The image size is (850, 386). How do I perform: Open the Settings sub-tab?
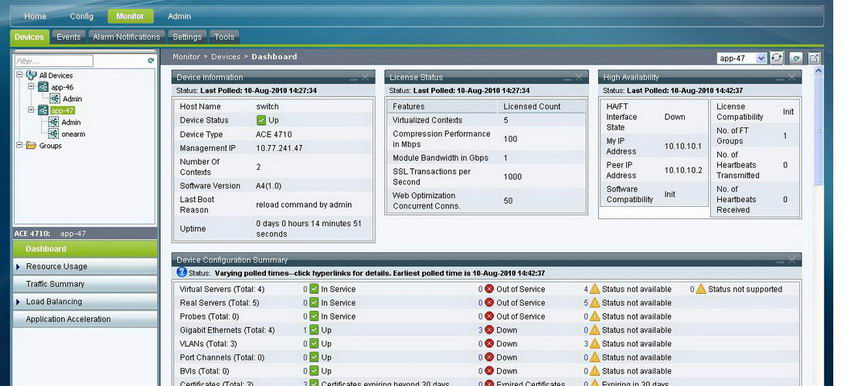[187, 37]
